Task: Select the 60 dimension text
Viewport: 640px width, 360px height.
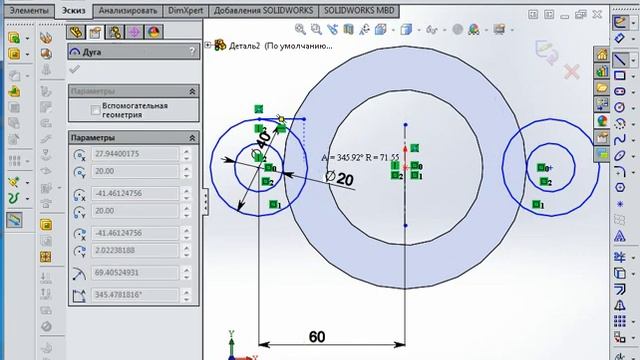Action: point(317,337)
